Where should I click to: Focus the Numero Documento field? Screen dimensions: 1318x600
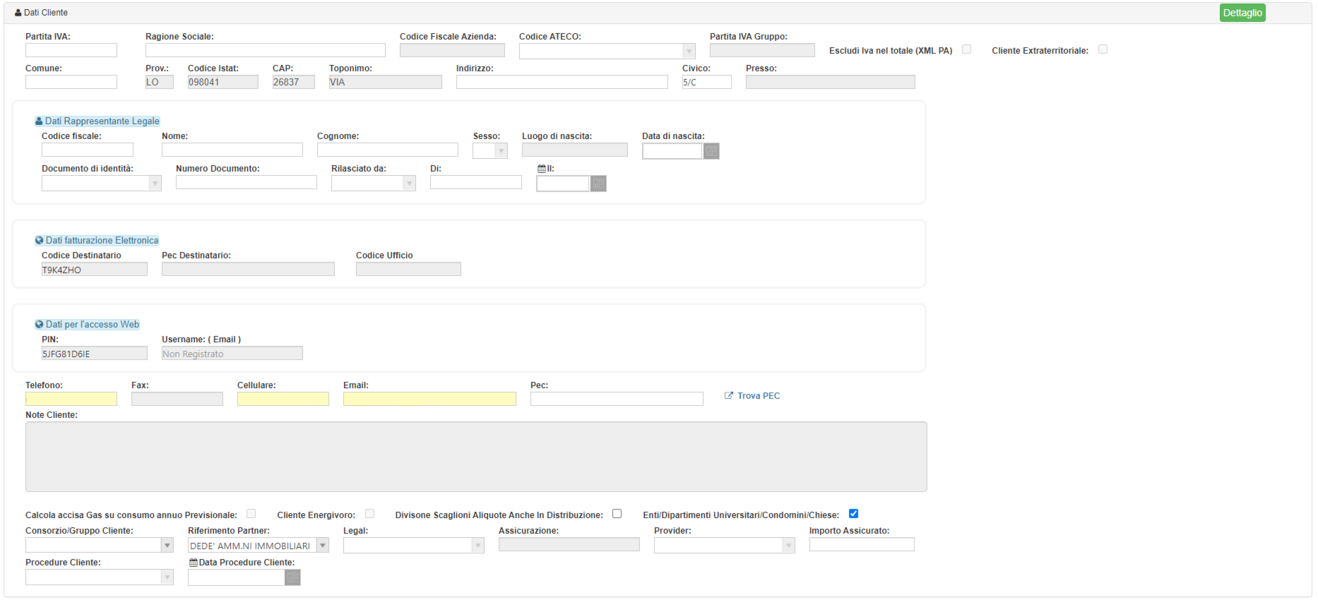pos(246,182)
